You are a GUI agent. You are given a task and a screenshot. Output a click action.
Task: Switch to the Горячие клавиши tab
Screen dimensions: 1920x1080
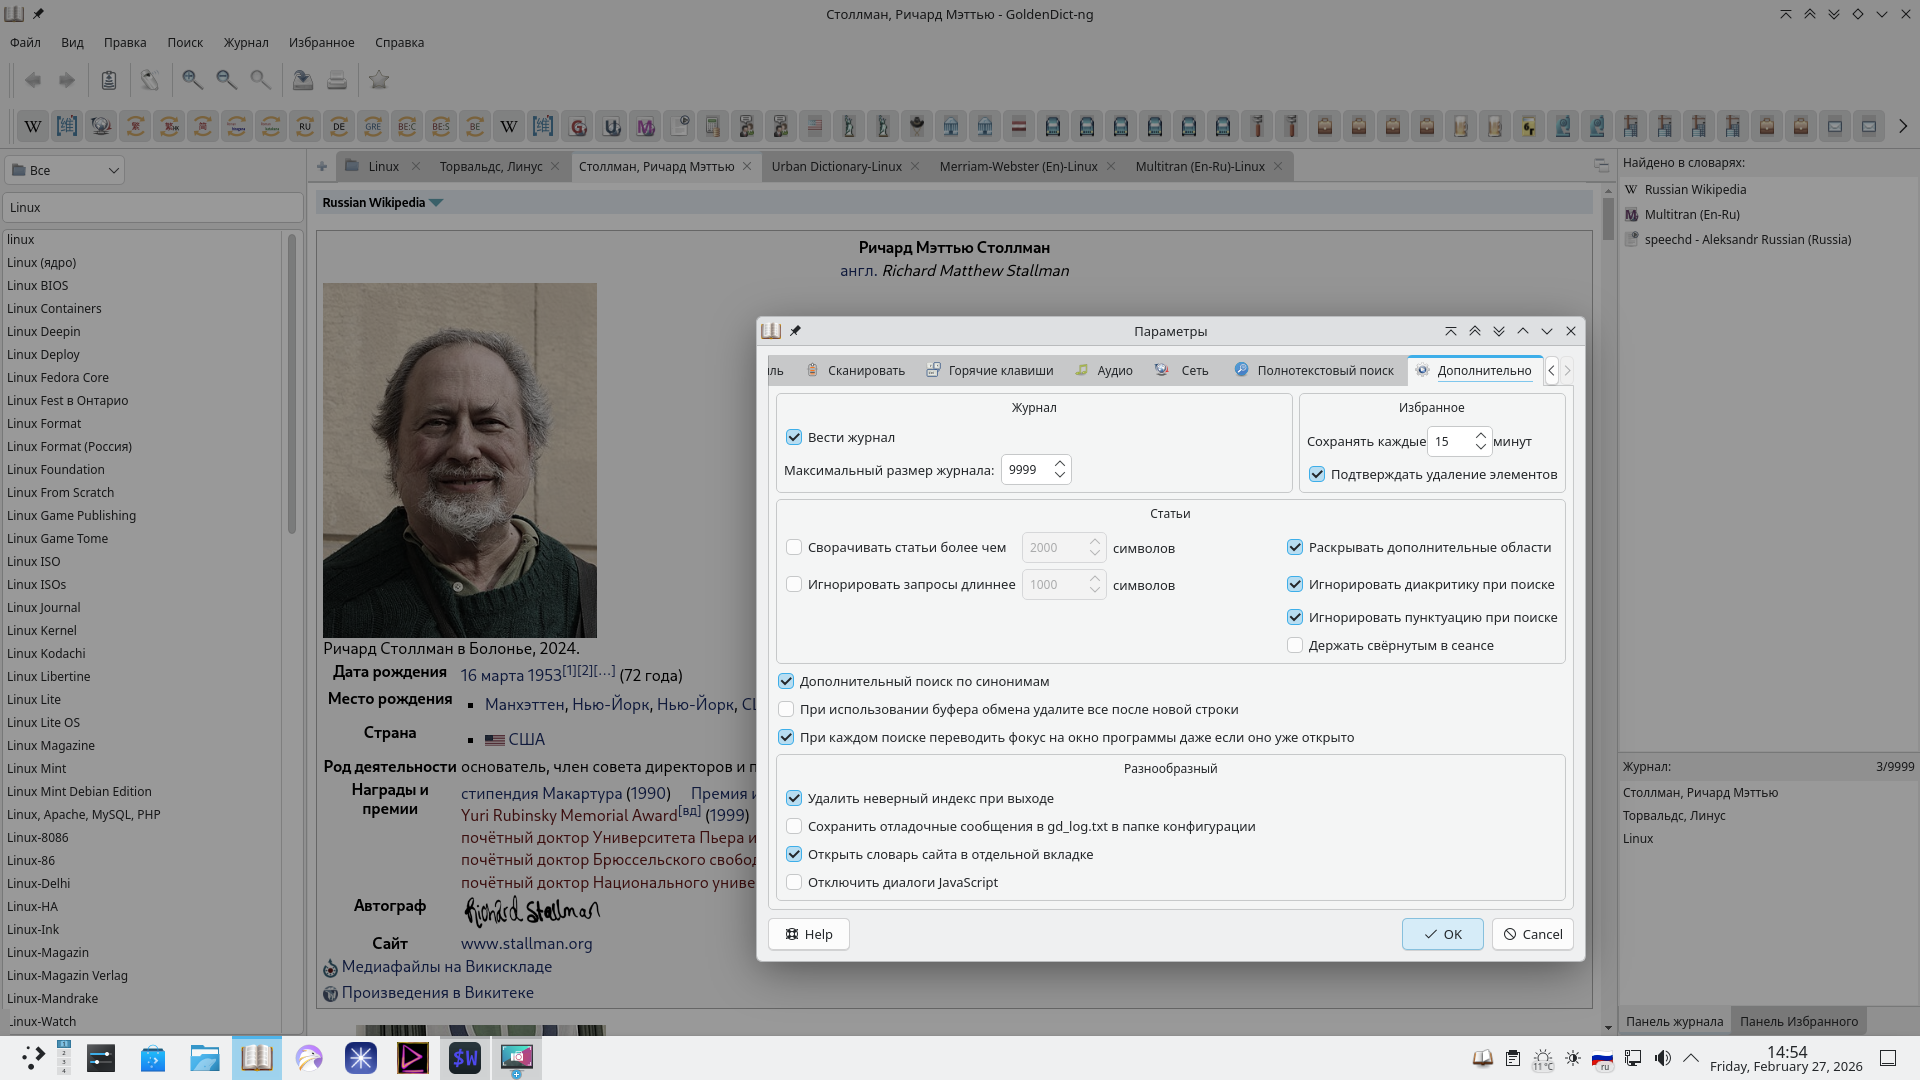pyautogui.click(x=989, y=370)
